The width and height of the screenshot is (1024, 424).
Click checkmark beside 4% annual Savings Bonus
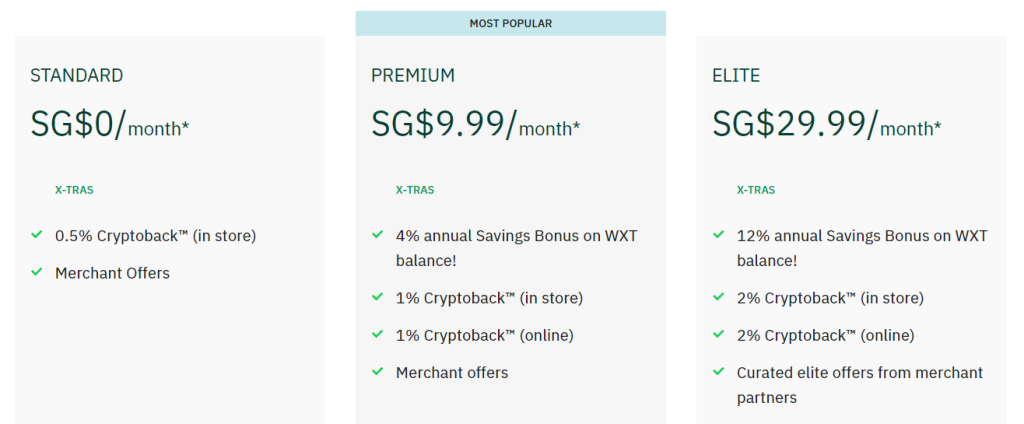tap(377, 234)
